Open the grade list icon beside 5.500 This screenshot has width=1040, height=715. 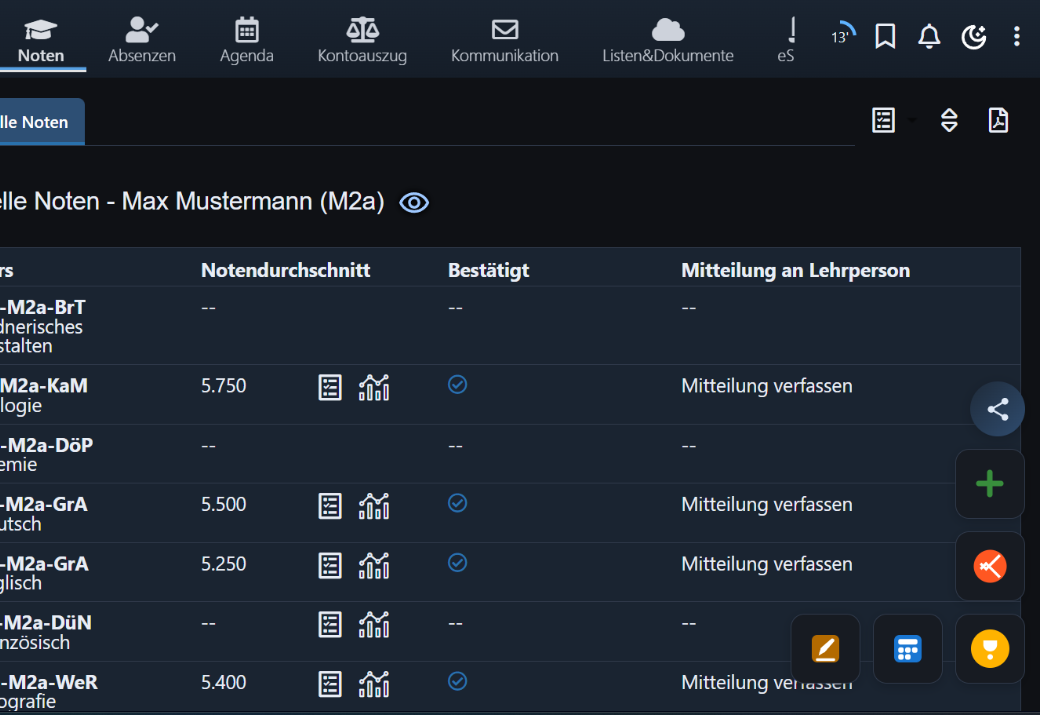[x=330, y=505]
